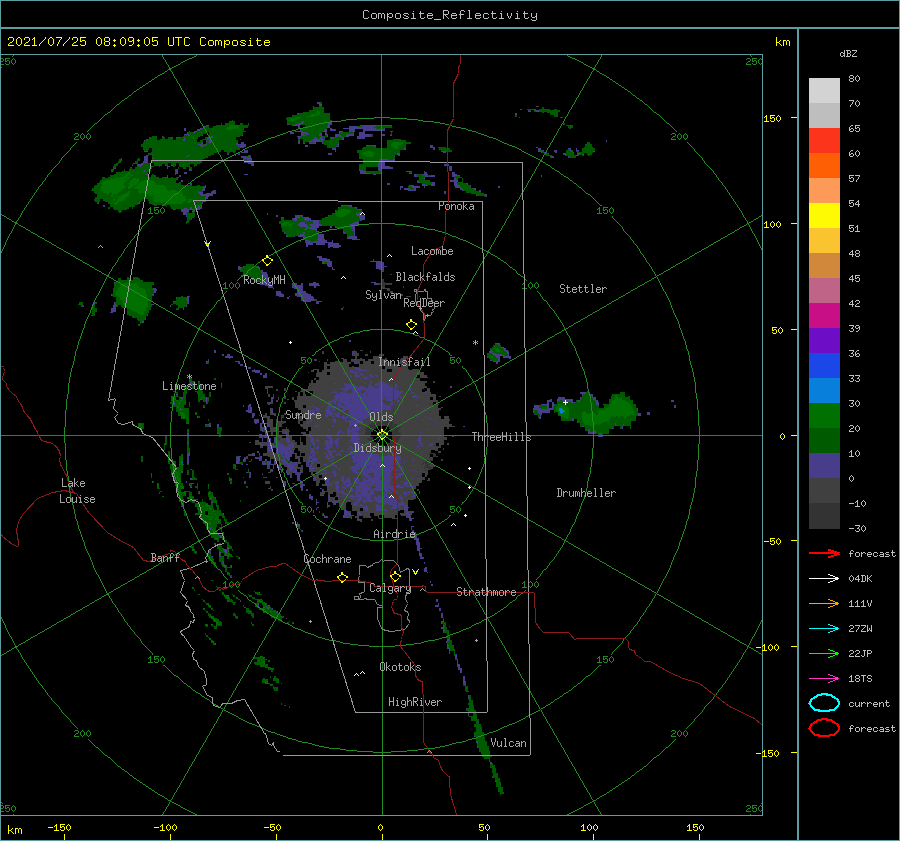Click the cyan 27ZW arrow icon
Viewport: 900px width, 841px height.
pyautogui.click(x=824, y=629)
